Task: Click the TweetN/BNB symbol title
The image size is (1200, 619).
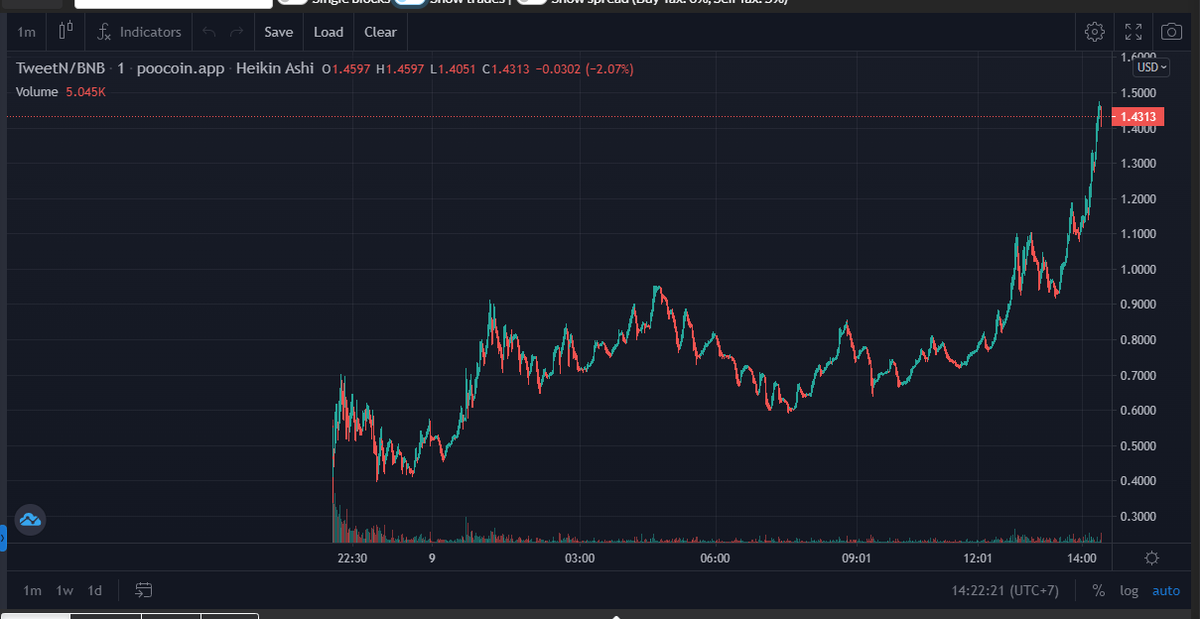Action: [60, 69]
